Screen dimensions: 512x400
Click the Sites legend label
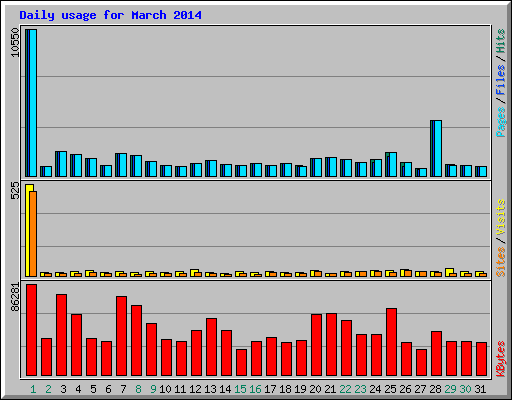click(x=500, y=262)
